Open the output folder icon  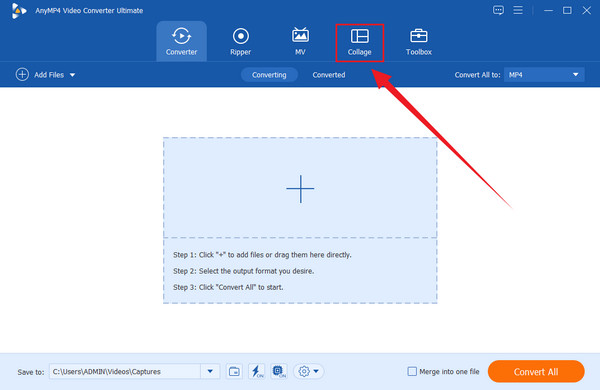tap(234, 371)
